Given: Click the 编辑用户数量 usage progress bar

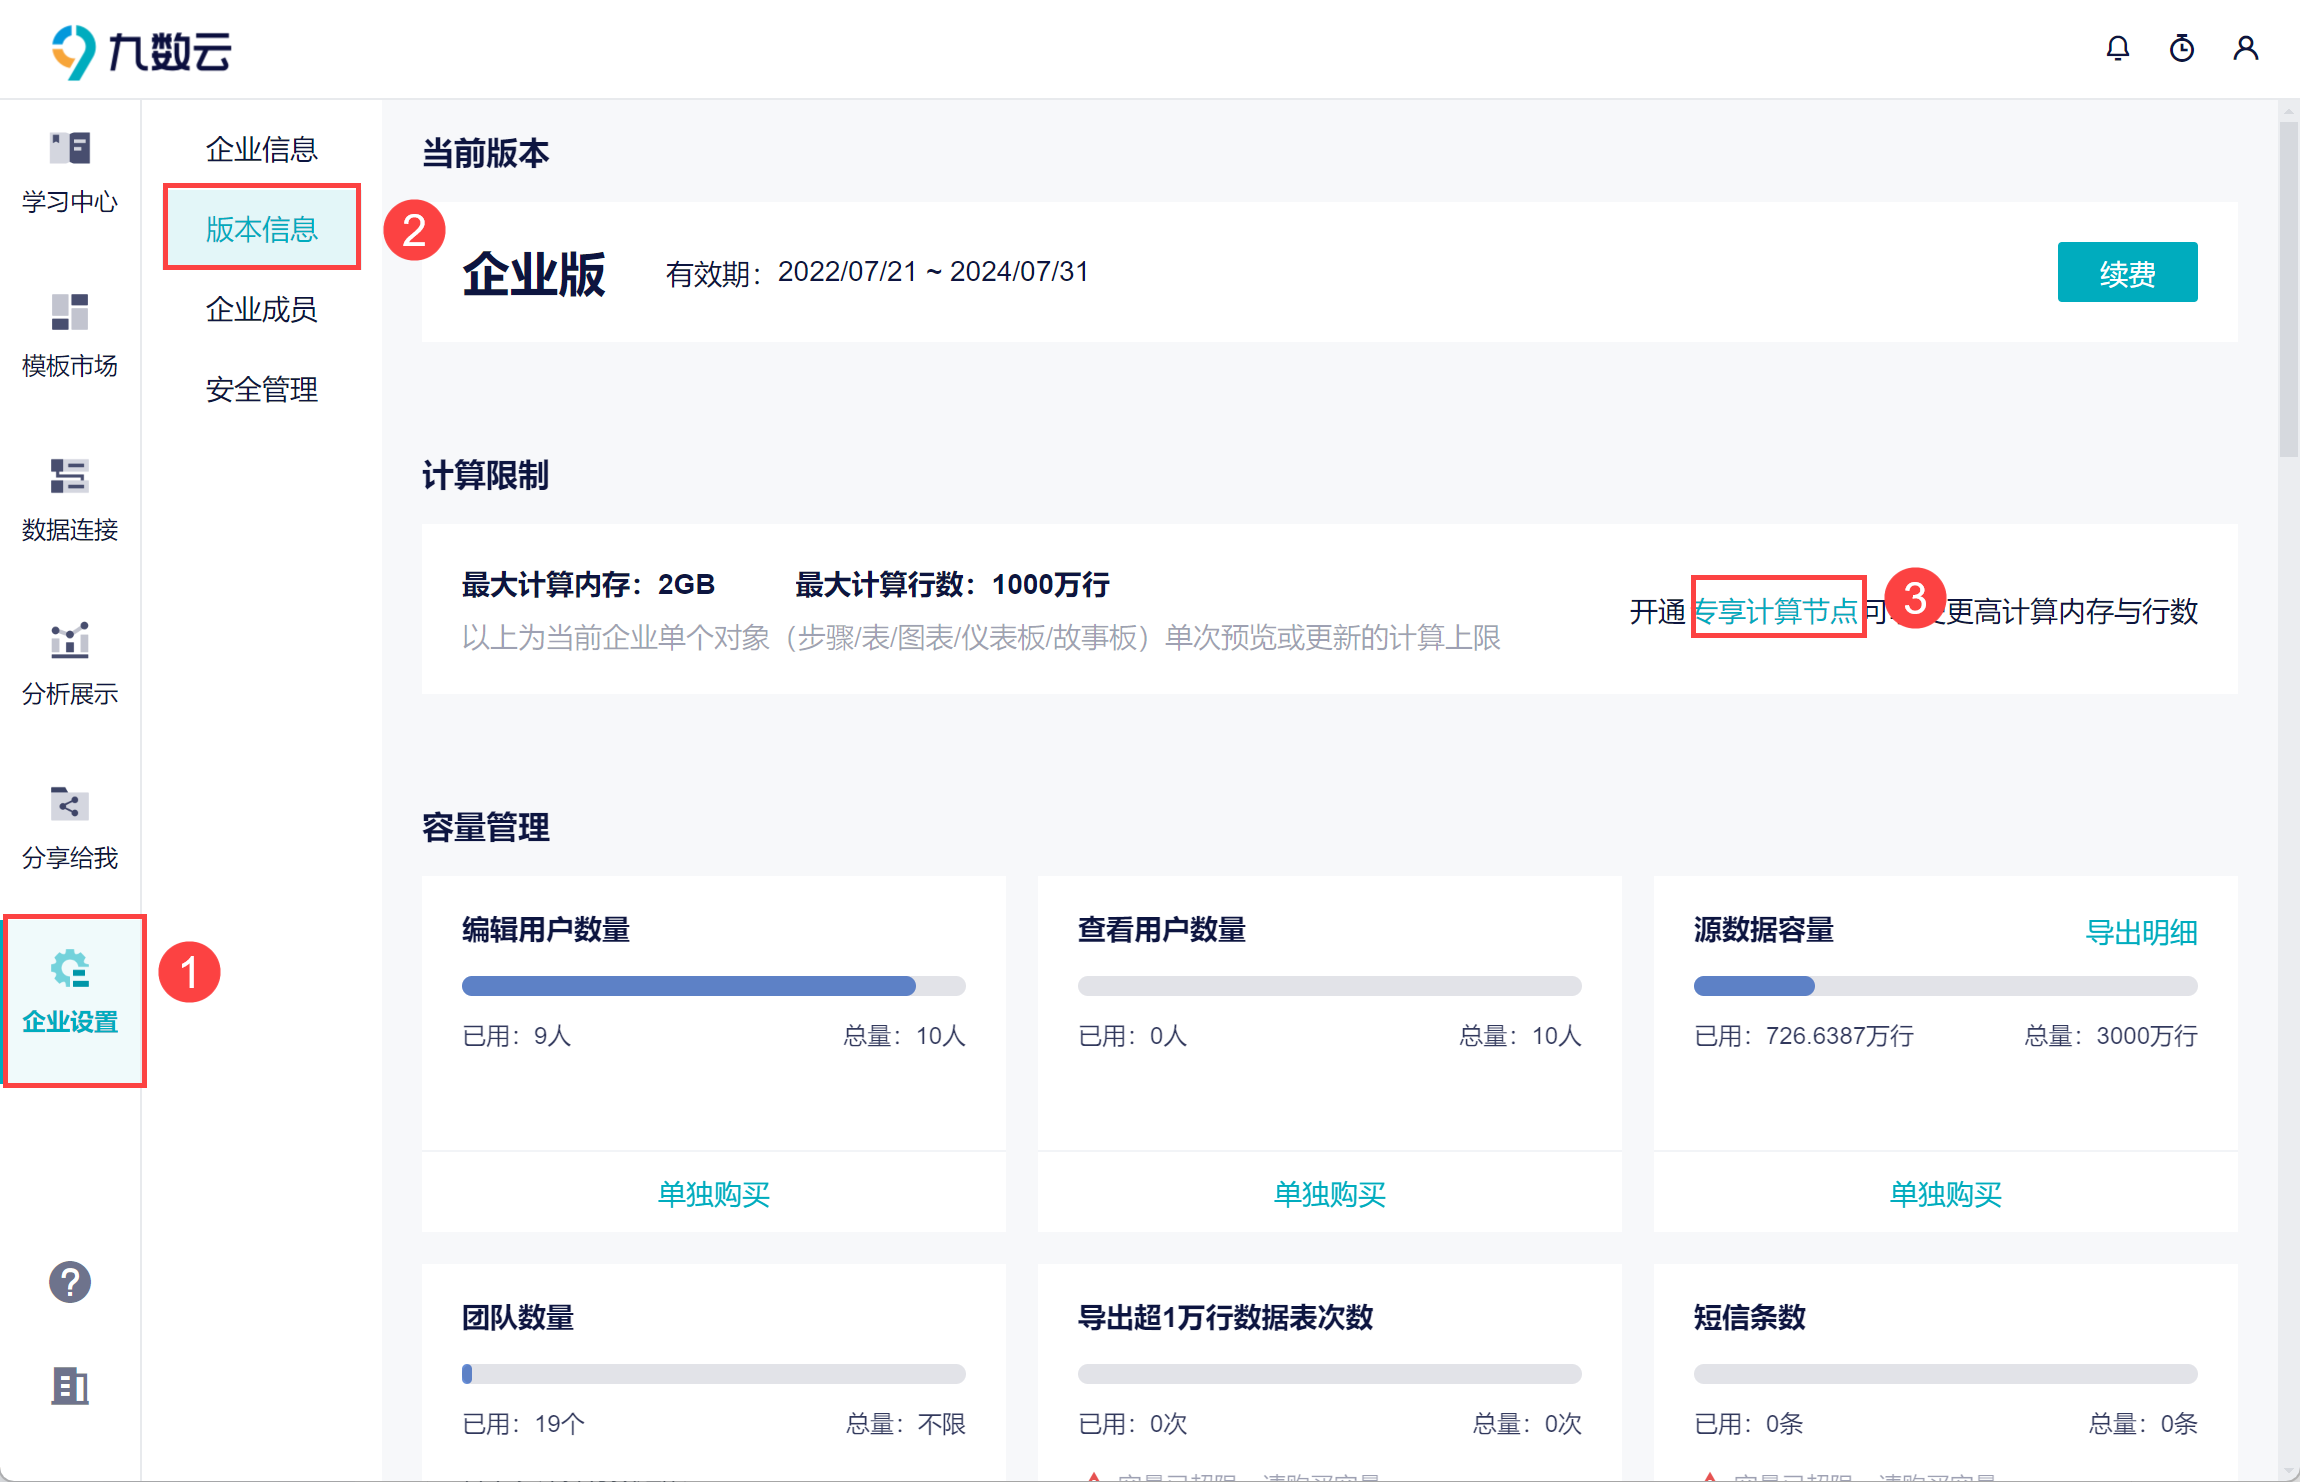Looking at the screenshot, I should tap(713, 986).
